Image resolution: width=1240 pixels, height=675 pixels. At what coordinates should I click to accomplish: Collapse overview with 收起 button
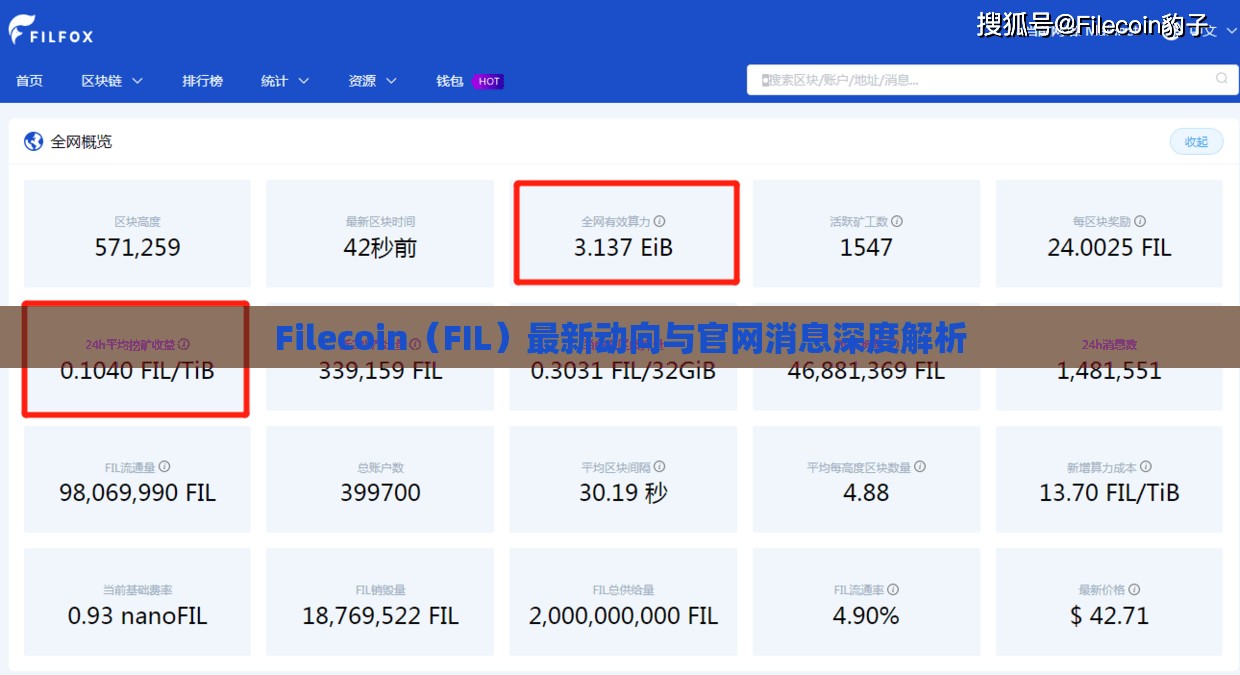pos(1196,142)
